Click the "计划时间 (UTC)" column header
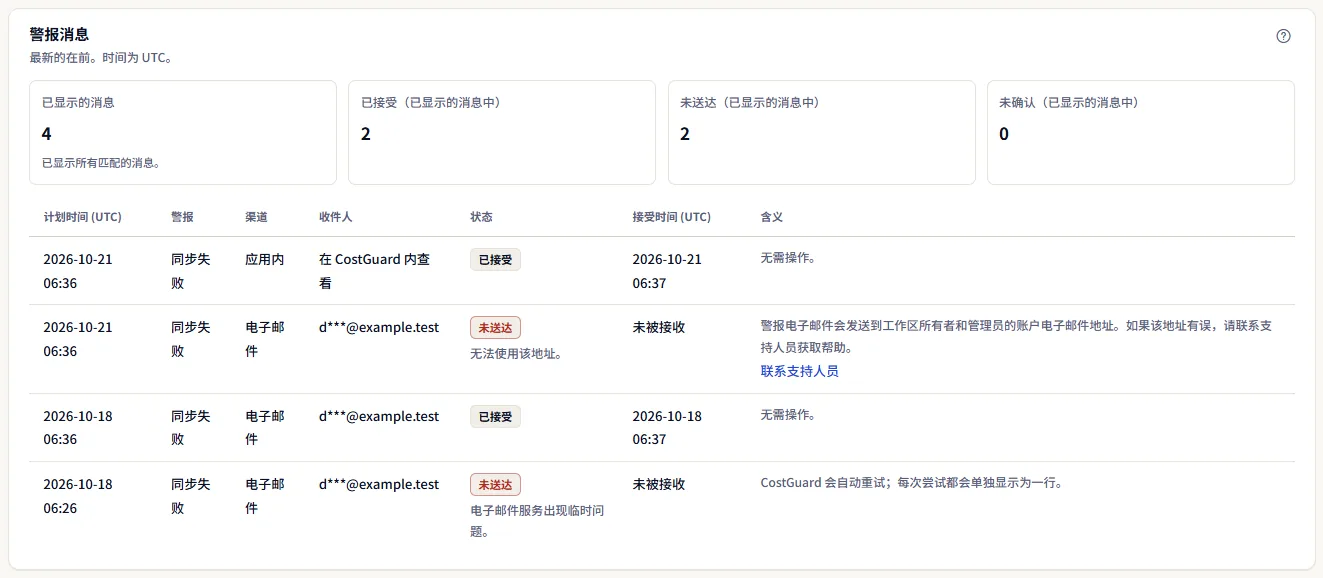 (82, 217)
